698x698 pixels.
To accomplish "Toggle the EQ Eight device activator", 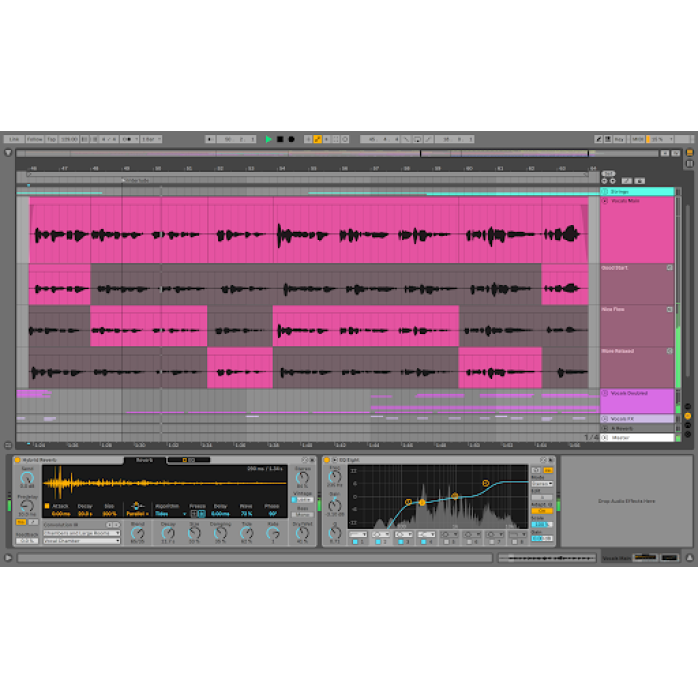I will tap(327, 460).
